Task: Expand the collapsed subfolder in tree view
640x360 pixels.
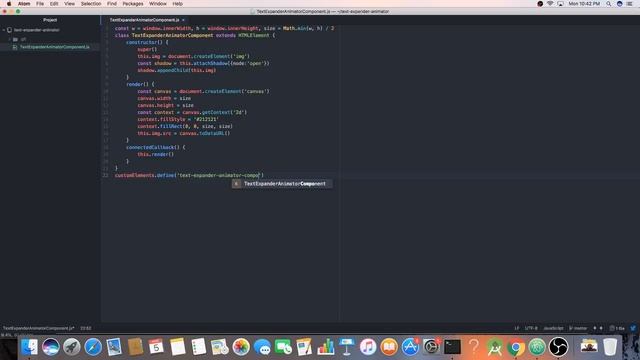Action: point(9,39)
